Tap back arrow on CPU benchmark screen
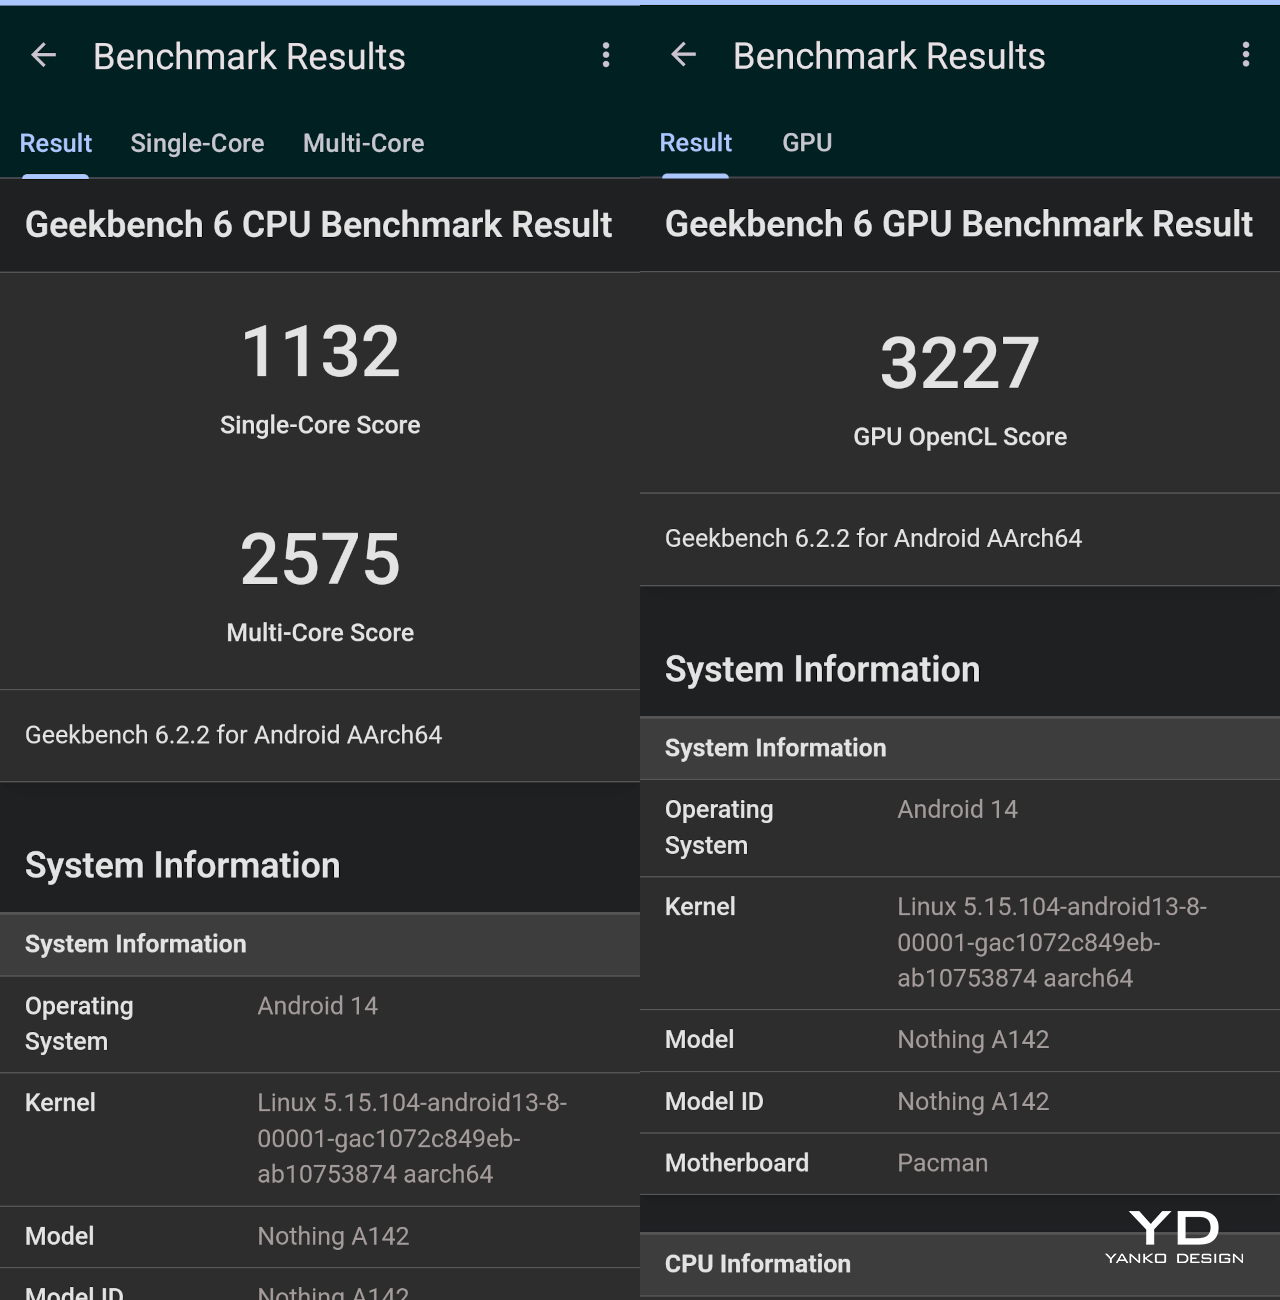This screenshot has height=1300, width=1280. 44,56
